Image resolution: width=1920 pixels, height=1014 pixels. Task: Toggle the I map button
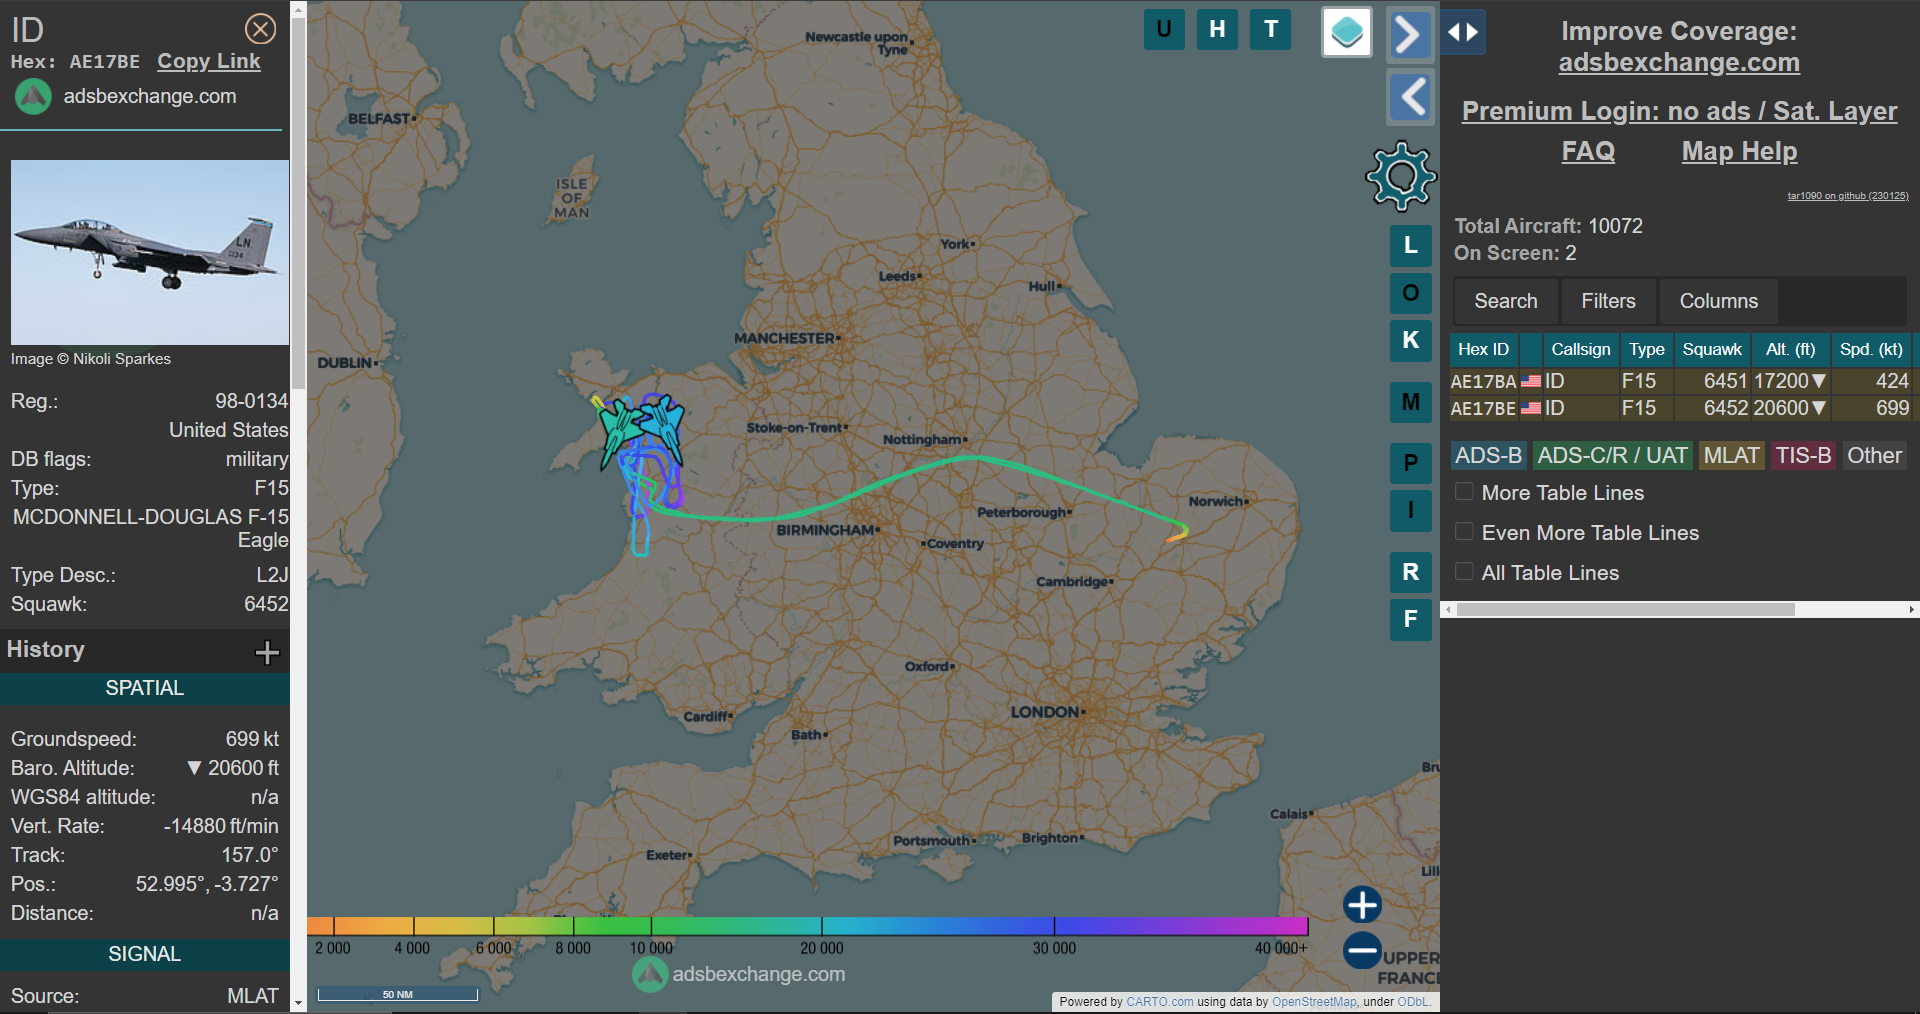1411,510
